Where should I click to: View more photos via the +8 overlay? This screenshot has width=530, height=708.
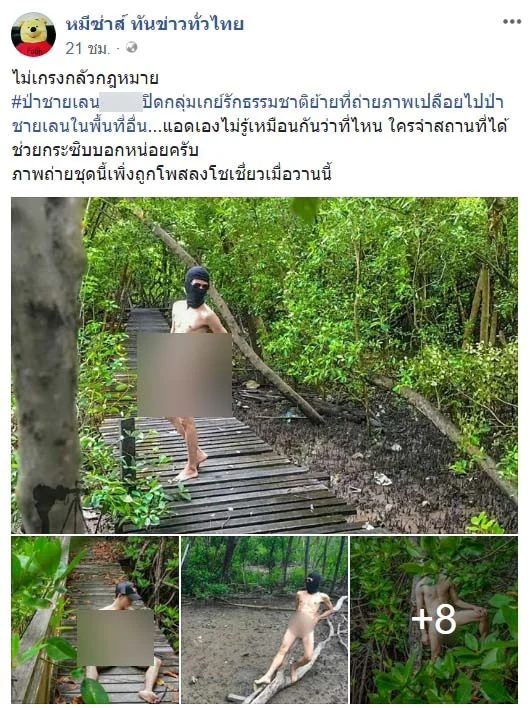(434, 619)
